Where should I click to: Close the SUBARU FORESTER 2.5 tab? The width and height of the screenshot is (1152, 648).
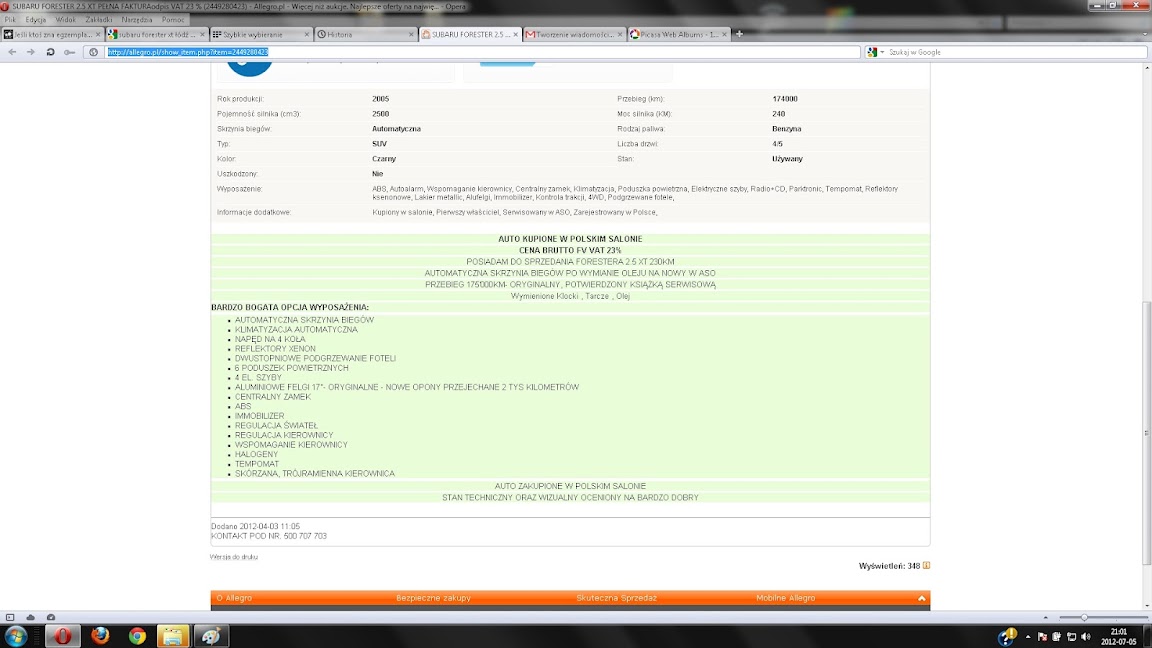click(x=515, y=35)
